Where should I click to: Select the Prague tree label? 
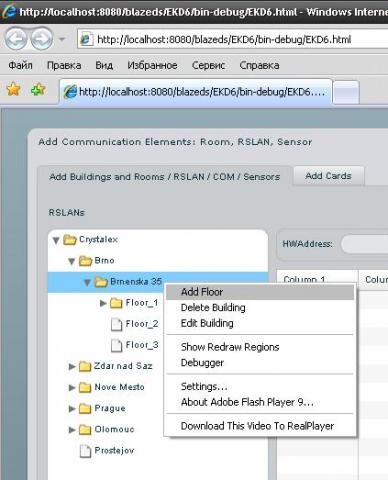(110, 408)
